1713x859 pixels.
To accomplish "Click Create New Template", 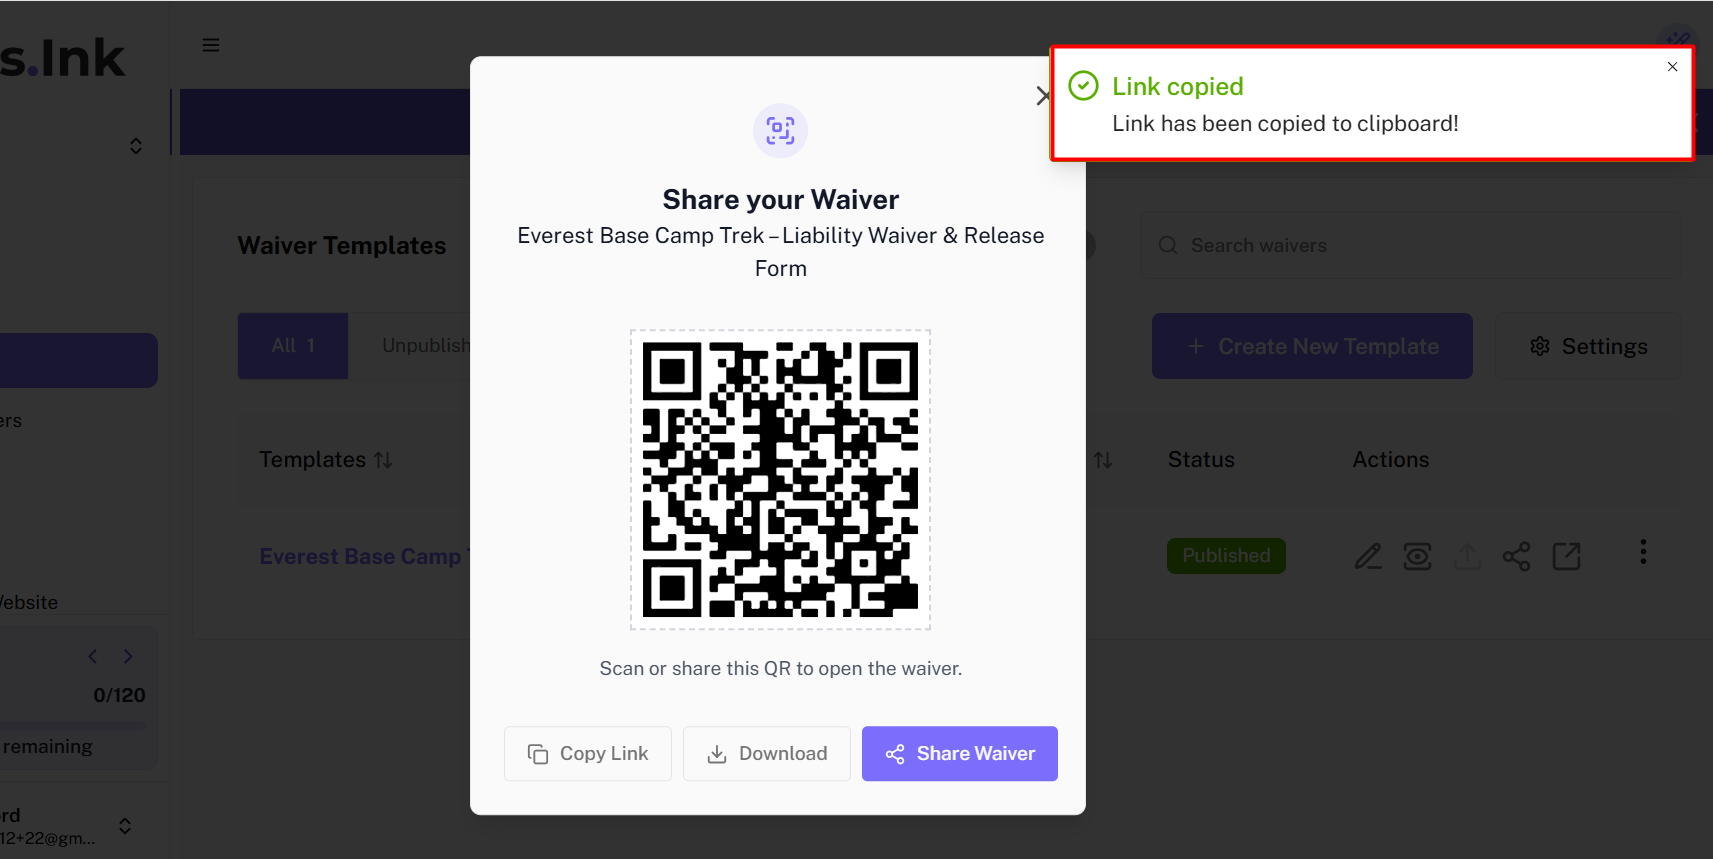I will 1312,347.
